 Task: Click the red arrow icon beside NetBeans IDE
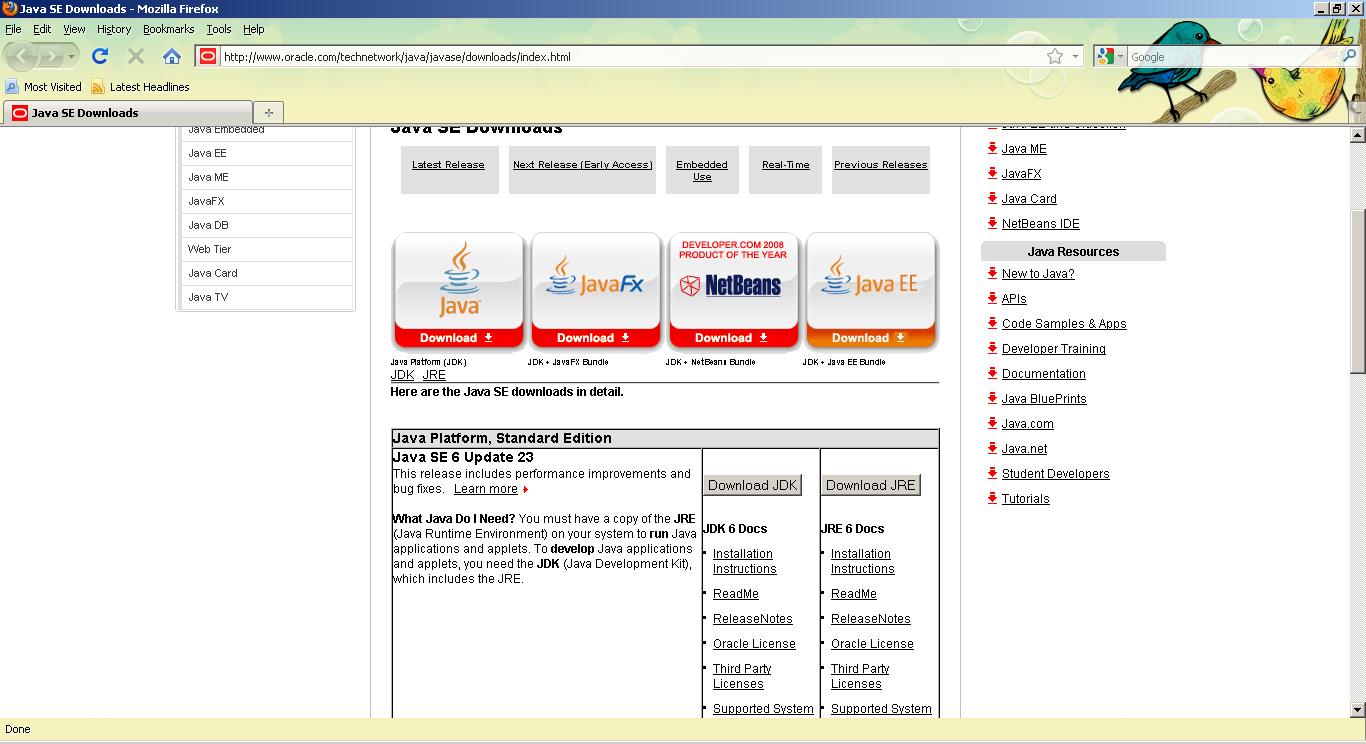tap(992, 223)
